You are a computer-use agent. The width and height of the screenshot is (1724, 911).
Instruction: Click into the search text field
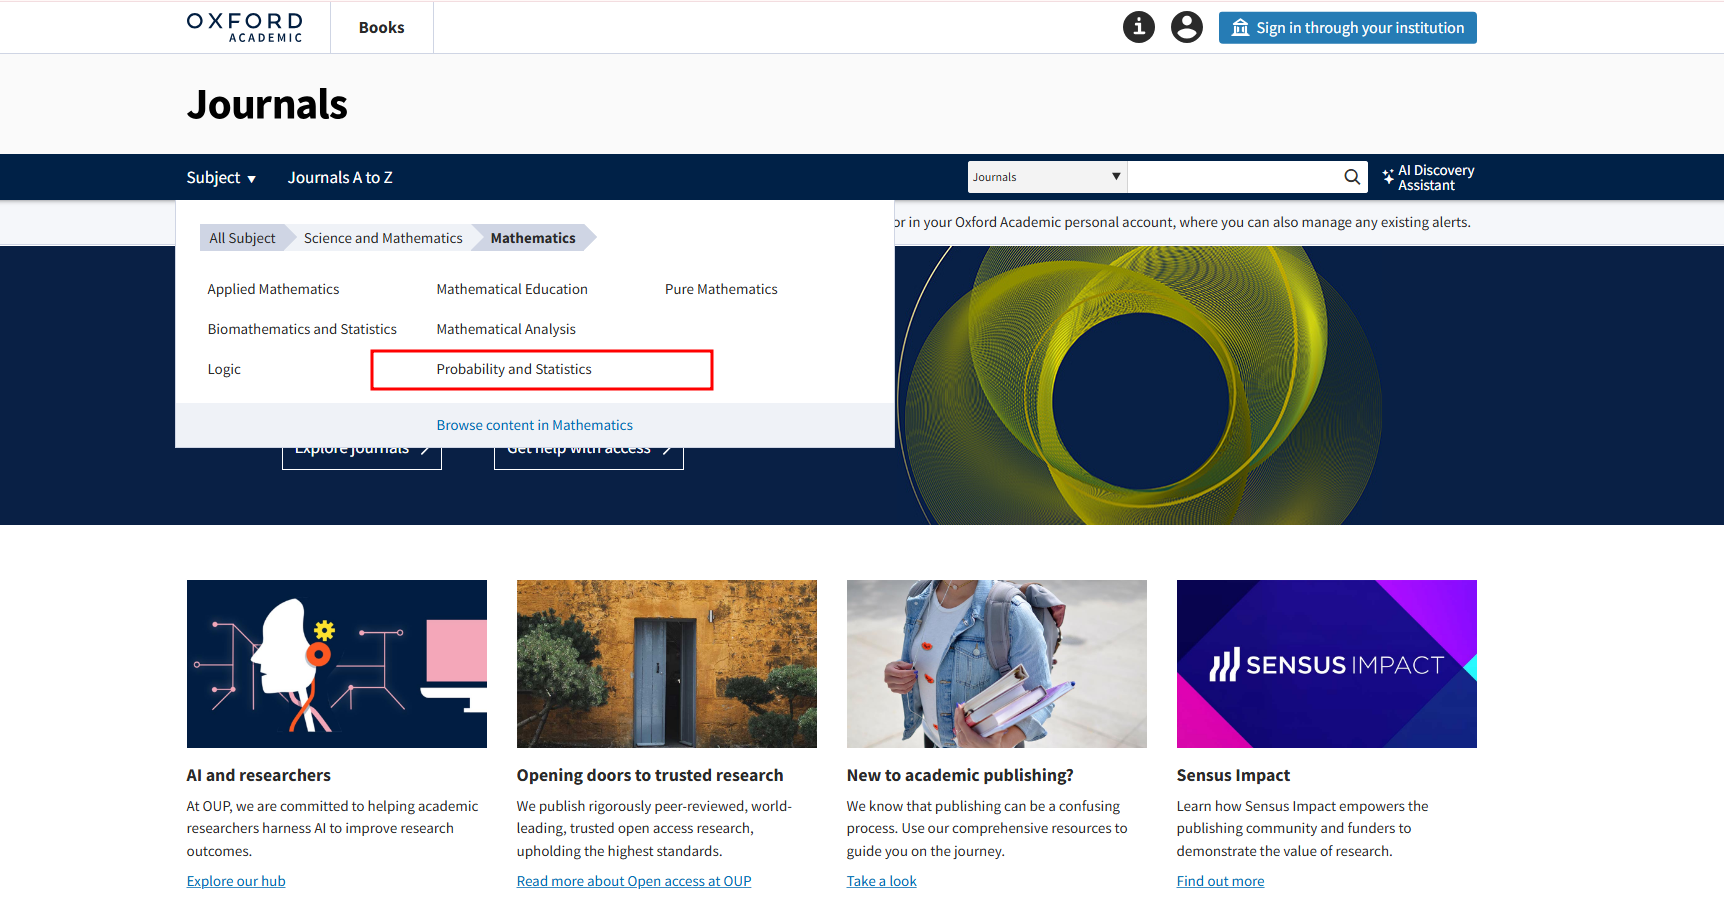click(1234, 177)
